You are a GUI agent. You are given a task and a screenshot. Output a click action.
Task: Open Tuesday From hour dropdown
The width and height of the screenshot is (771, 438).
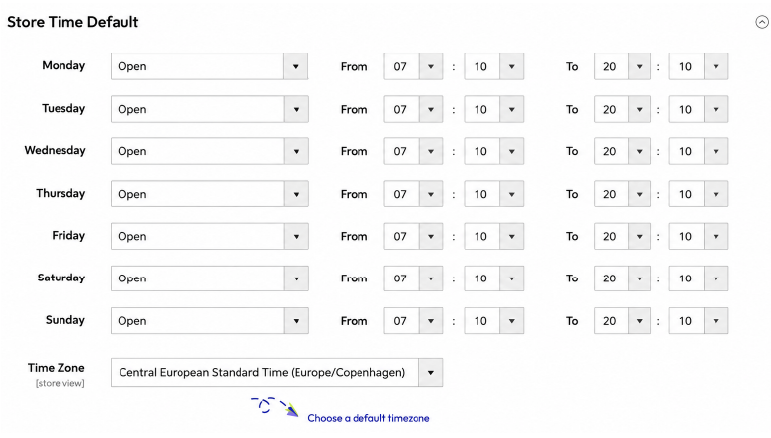point(413,109)
